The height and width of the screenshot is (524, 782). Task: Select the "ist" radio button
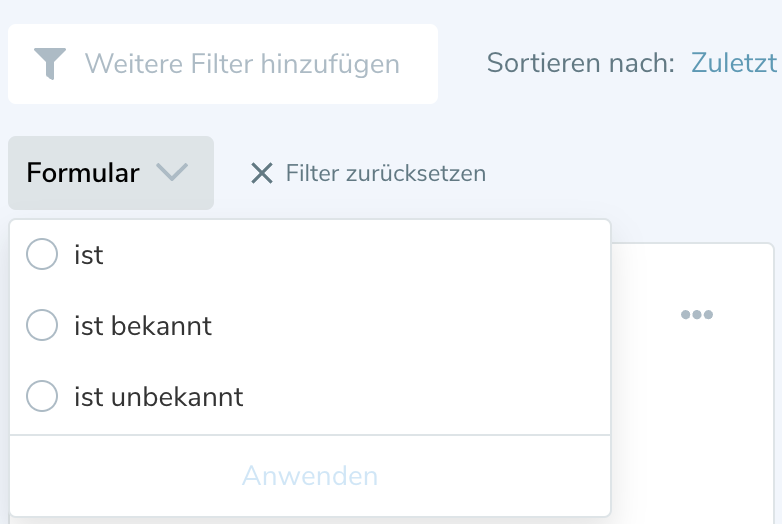coord(42,255)
